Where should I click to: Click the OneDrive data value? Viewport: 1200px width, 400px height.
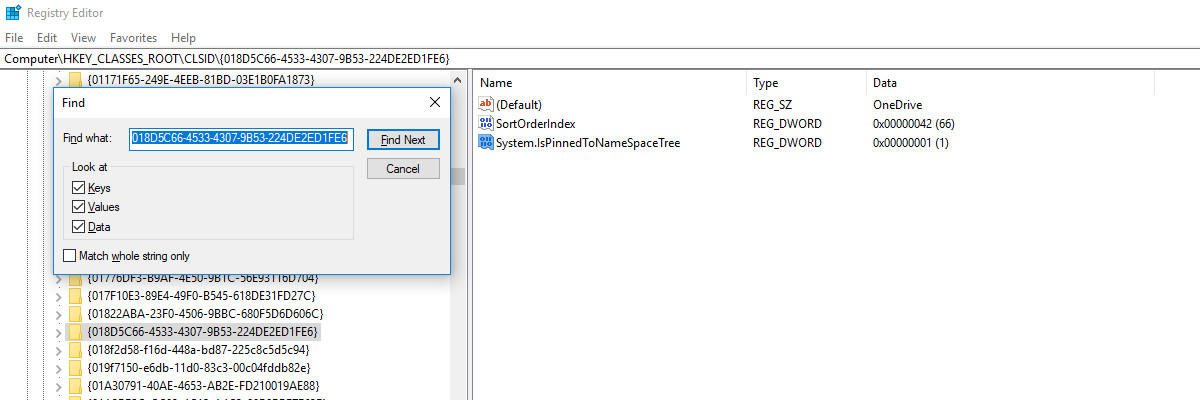click(x=897, y=104)
